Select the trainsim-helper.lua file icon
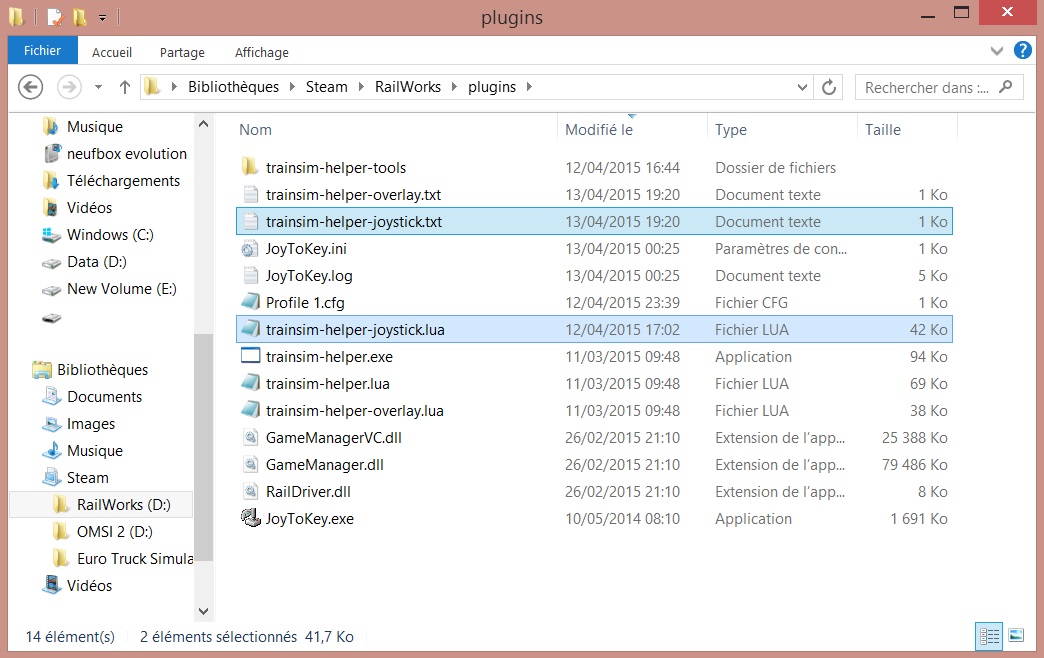 pyautogui.click(x=250, y=383)
